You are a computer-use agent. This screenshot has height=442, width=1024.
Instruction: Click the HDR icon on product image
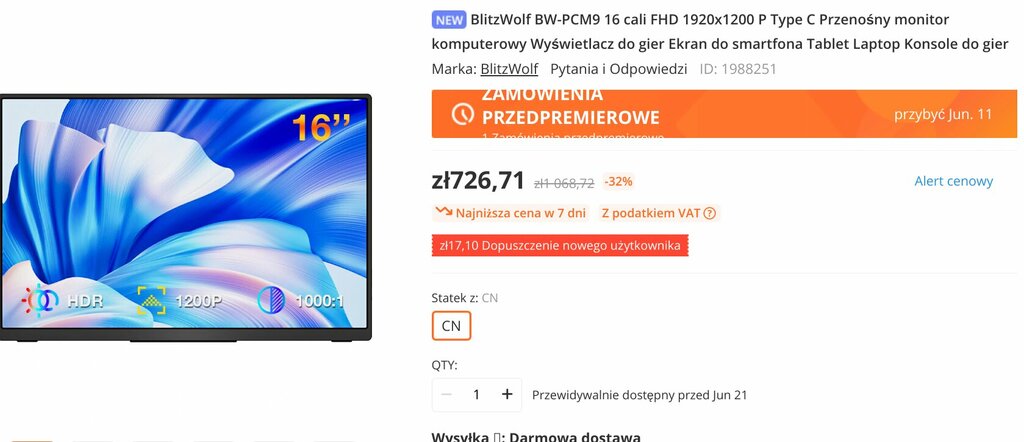(40, 301)
